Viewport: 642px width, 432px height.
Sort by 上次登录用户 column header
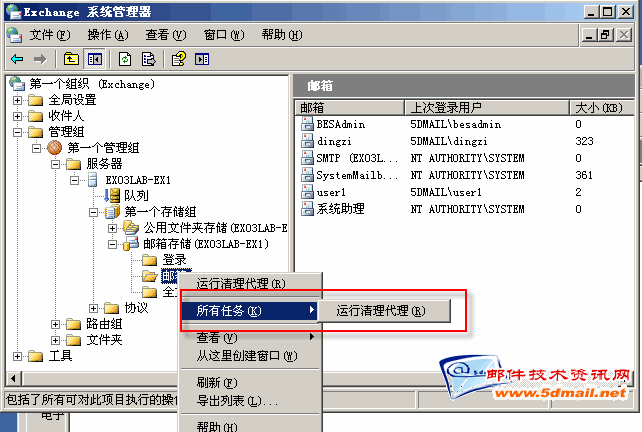click(487, 108)
